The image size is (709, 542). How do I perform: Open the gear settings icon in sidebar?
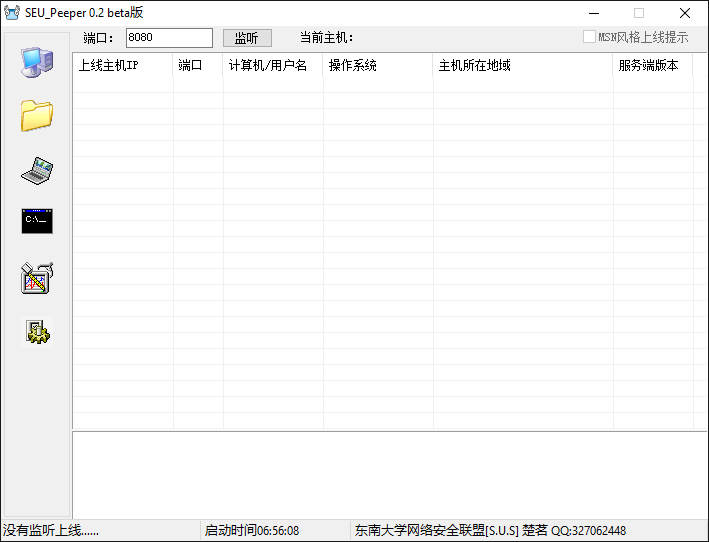[37, 333]
